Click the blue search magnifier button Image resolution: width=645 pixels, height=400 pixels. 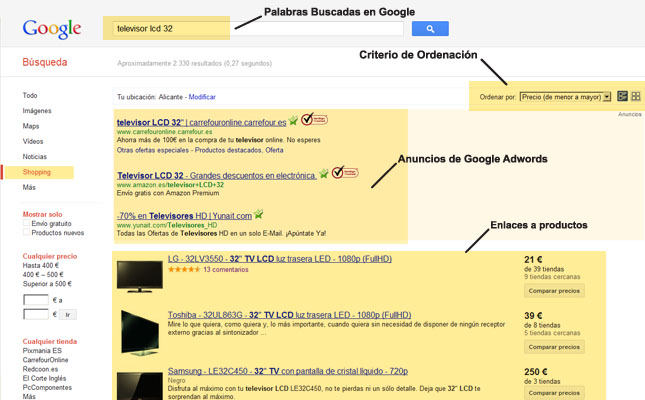tap(430, 29)
